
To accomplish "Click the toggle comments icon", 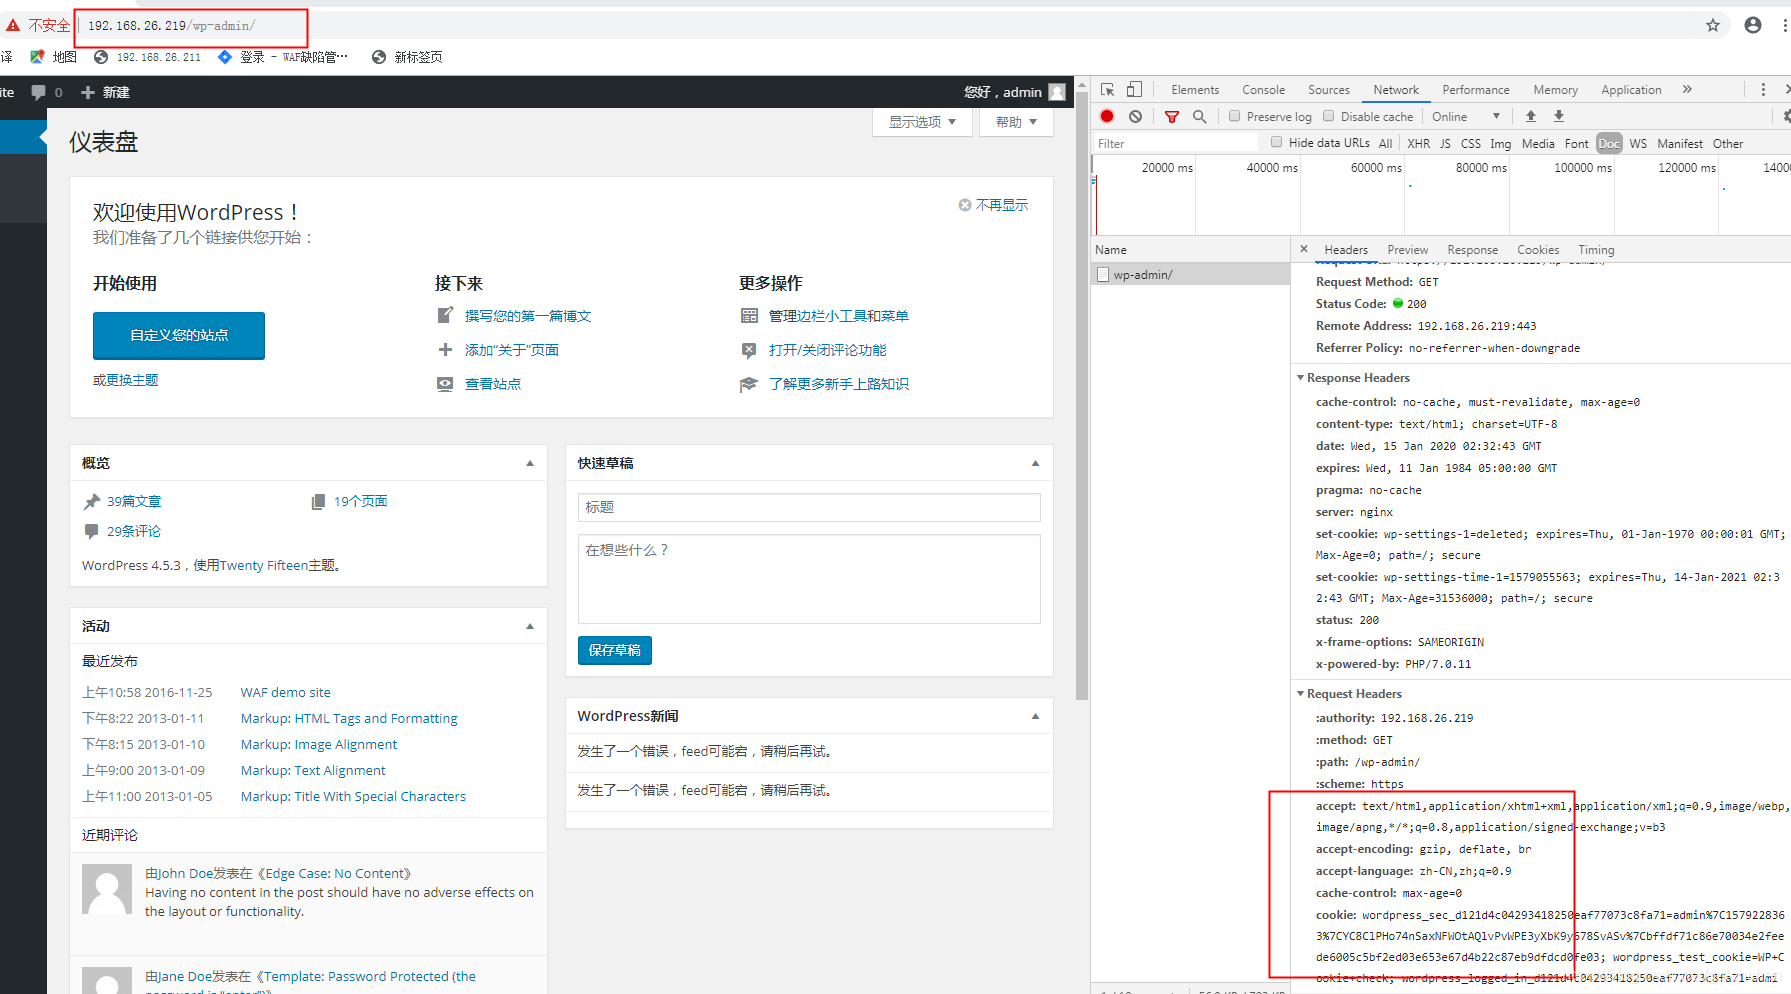I will pos(749,350).
